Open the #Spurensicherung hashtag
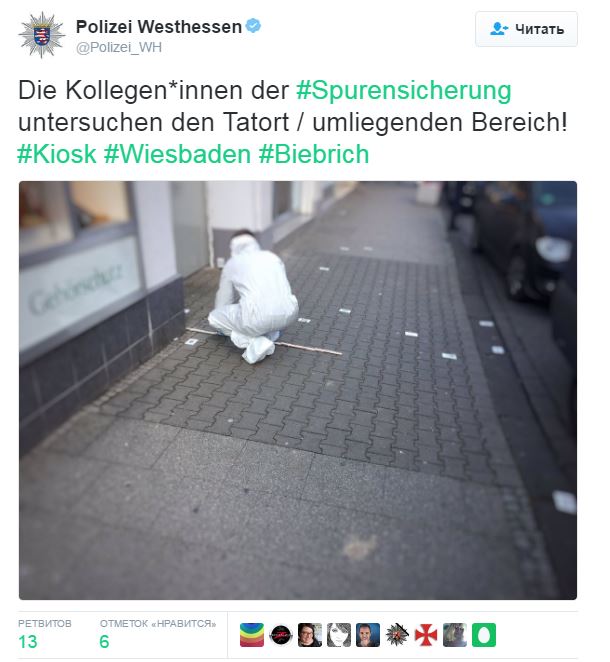Viewport: 610px width, 662px height. pos(404,91)
